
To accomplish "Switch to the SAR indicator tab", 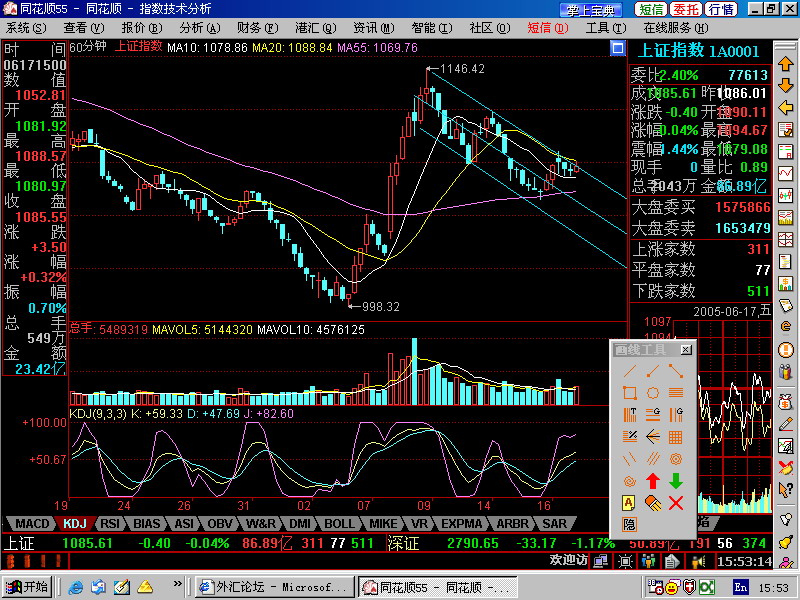I will (555, 524).
